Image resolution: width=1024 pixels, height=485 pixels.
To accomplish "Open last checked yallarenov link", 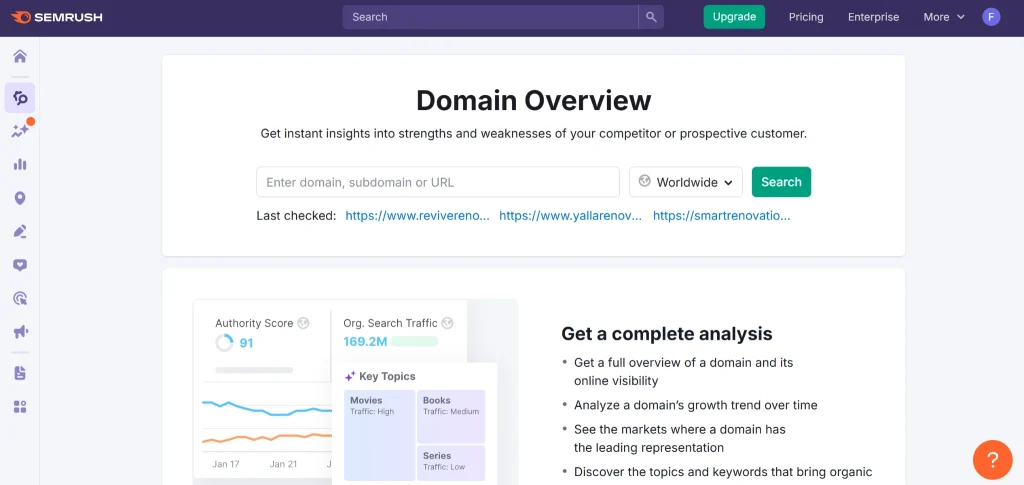I will 571,215.
